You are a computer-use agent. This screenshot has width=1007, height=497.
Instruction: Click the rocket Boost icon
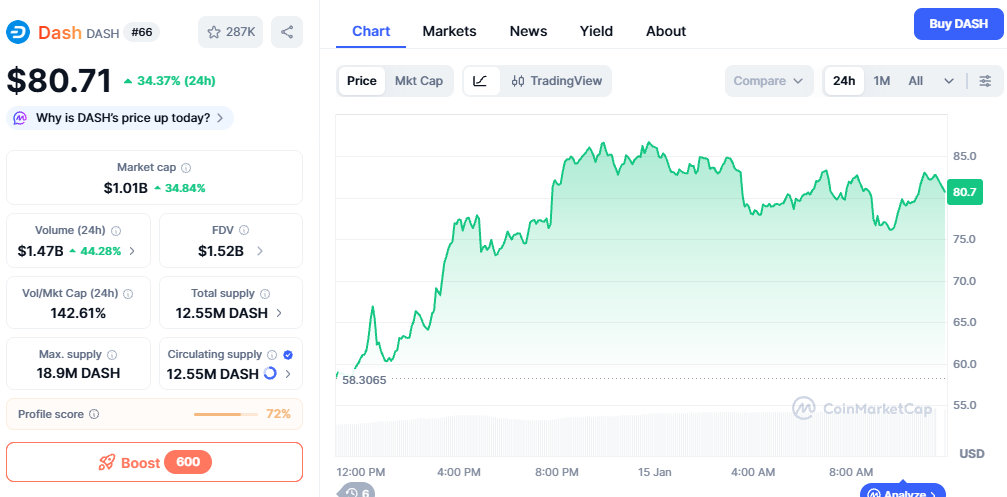click(x=107, y=462)
